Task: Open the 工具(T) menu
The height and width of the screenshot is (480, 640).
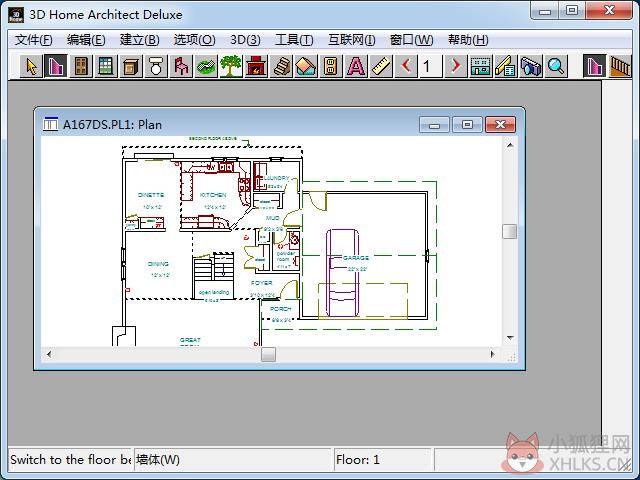Action: tap(294, 40)
